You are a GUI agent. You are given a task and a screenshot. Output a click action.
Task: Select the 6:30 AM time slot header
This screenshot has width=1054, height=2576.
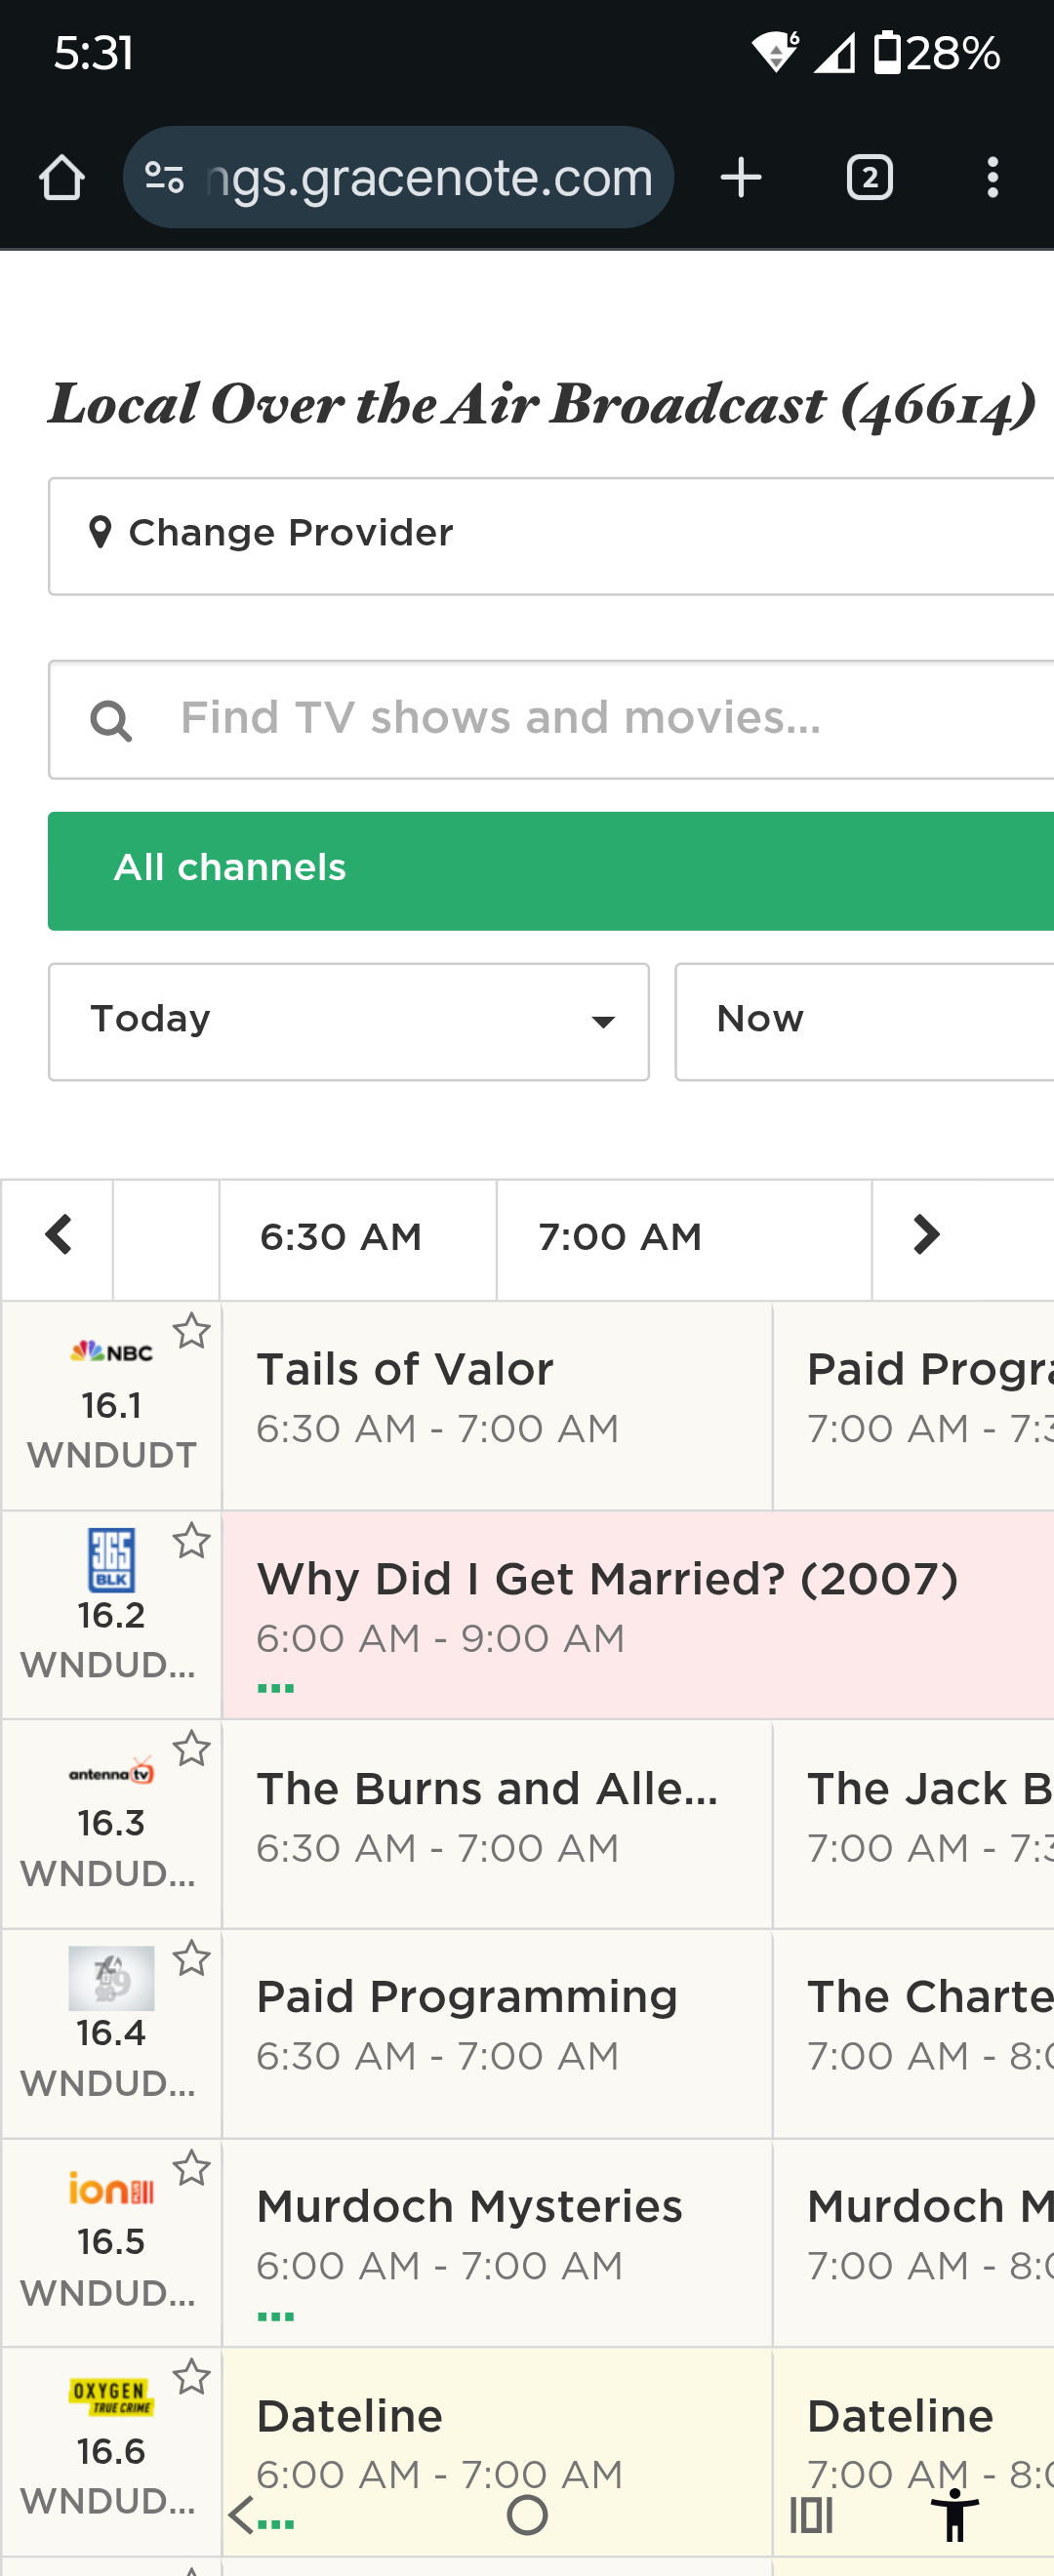pos(341,1238)
